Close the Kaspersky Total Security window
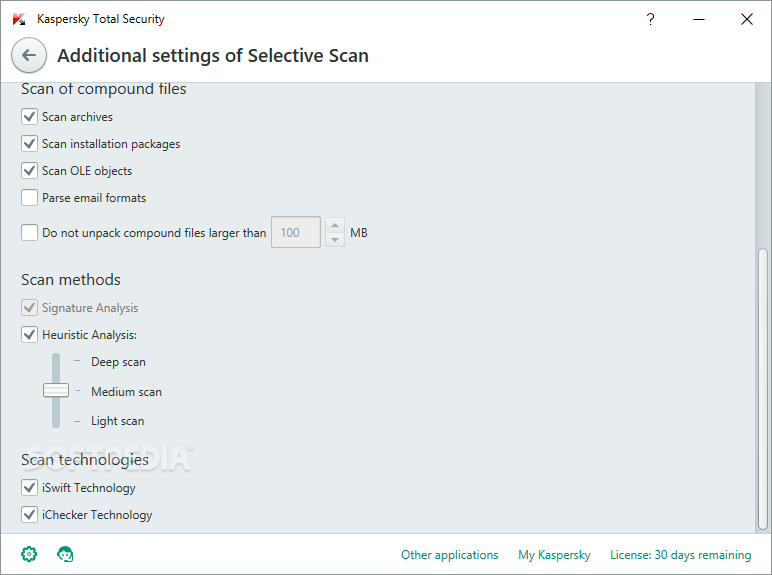 (x=747, y=19)
